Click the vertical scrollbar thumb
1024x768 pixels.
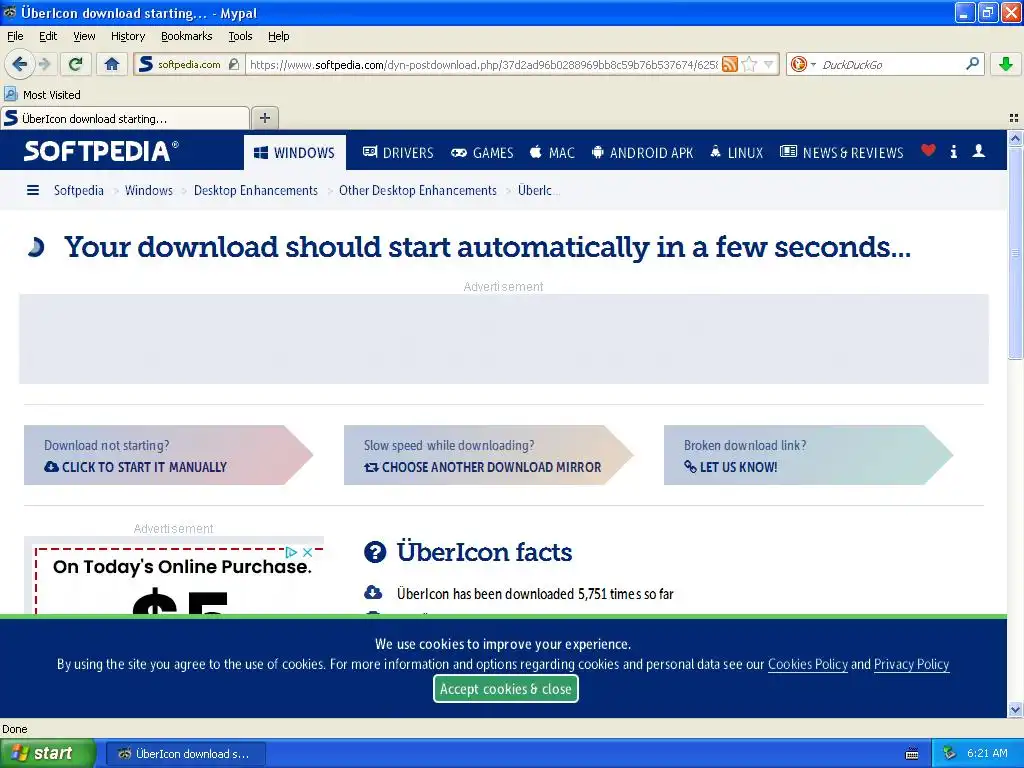[1015, 253]
